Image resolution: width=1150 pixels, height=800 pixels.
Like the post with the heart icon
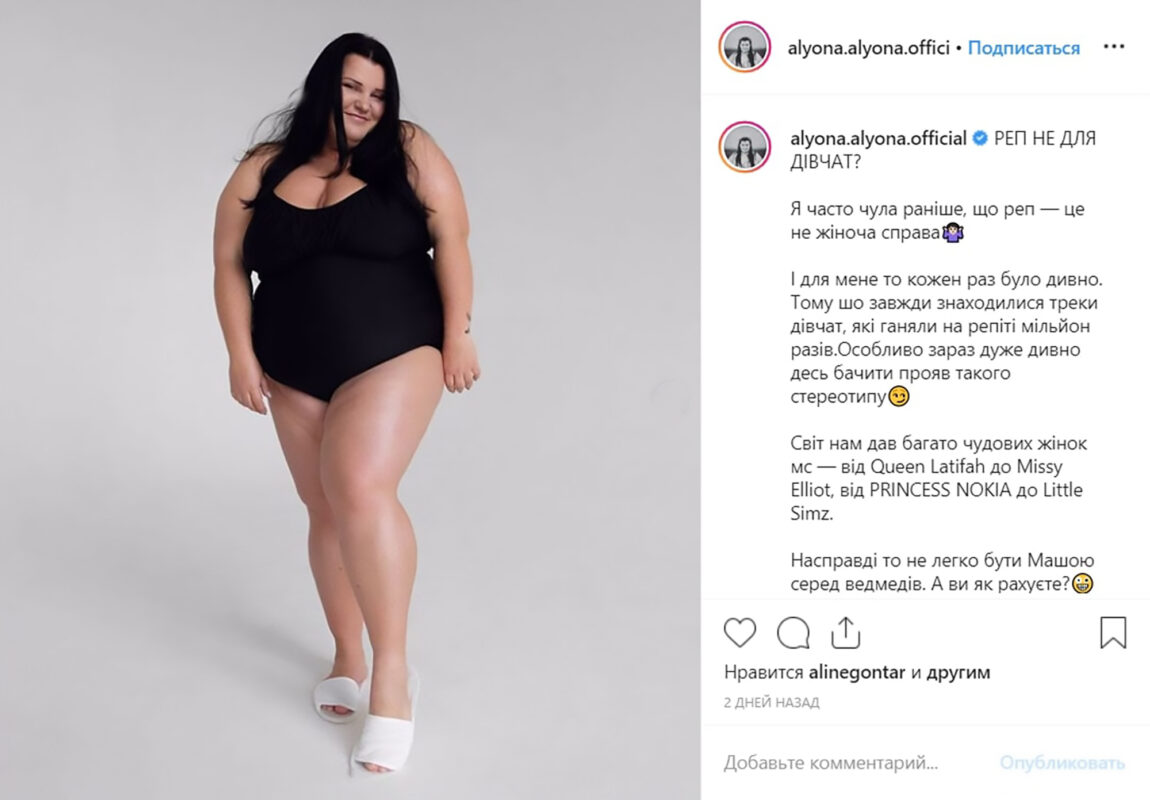739,632
